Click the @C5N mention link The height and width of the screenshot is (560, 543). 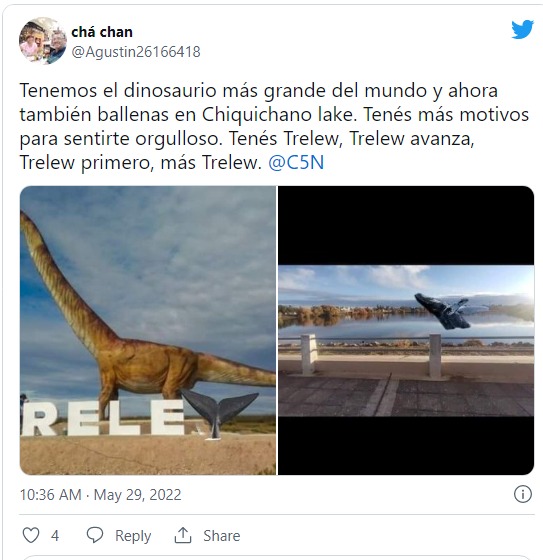[x=296, y=162]
